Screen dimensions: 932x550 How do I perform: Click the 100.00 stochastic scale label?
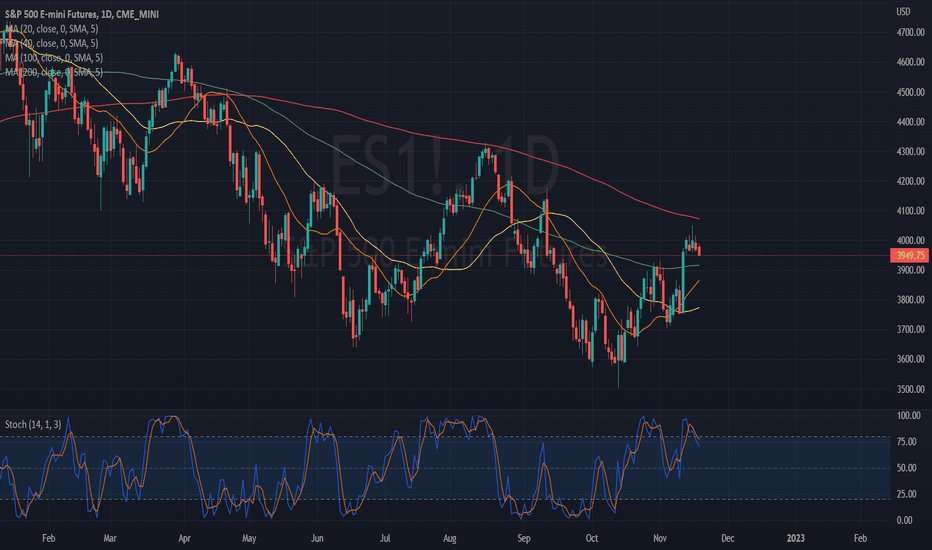(x=908, y=416)
